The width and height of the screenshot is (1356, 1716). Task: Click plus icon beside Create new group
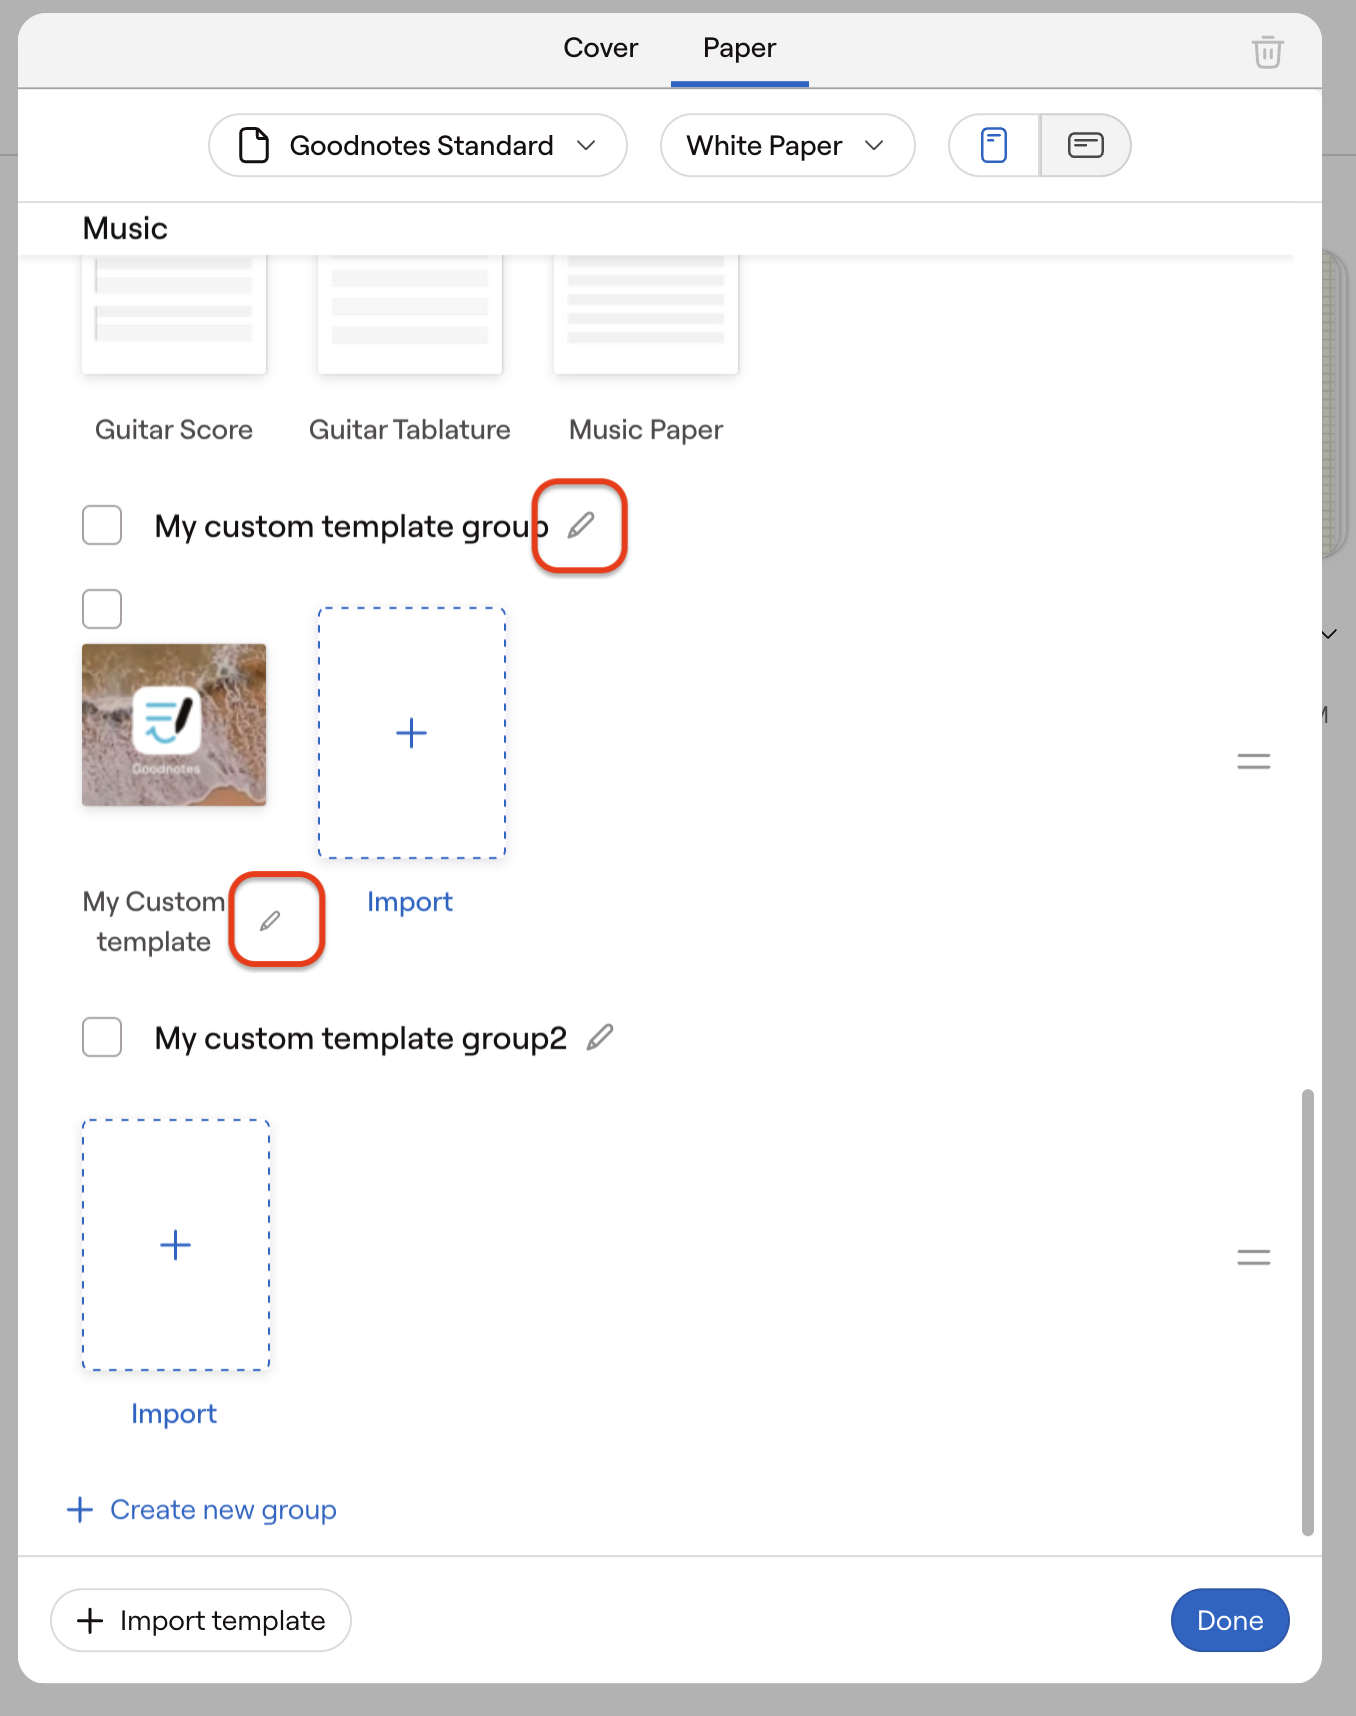pyautogui.click(x=80, y=1509)
